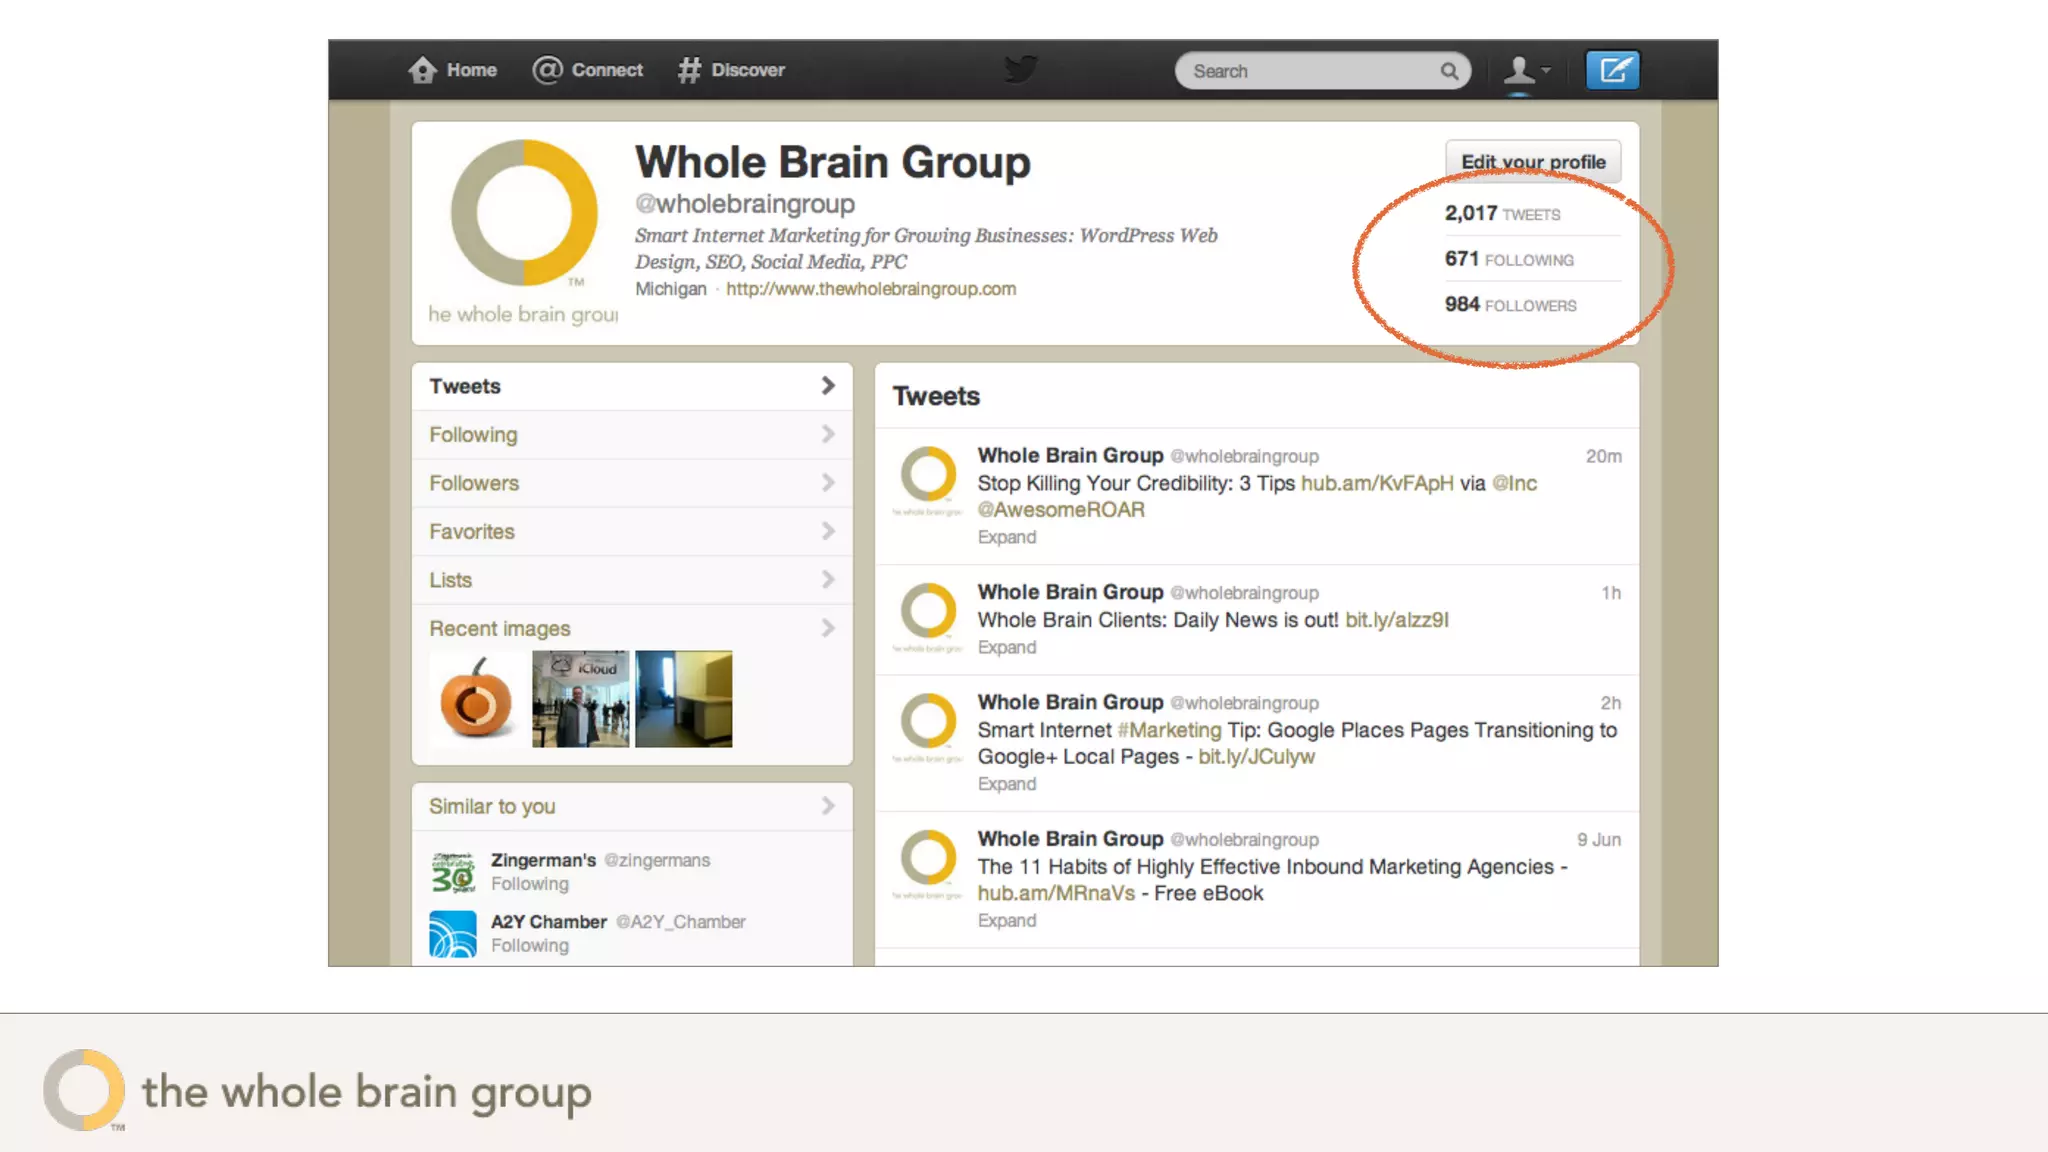Open the pumpkin recent image thumbnail
This screenshot has width=2048, height=1152.
[477, 699]
